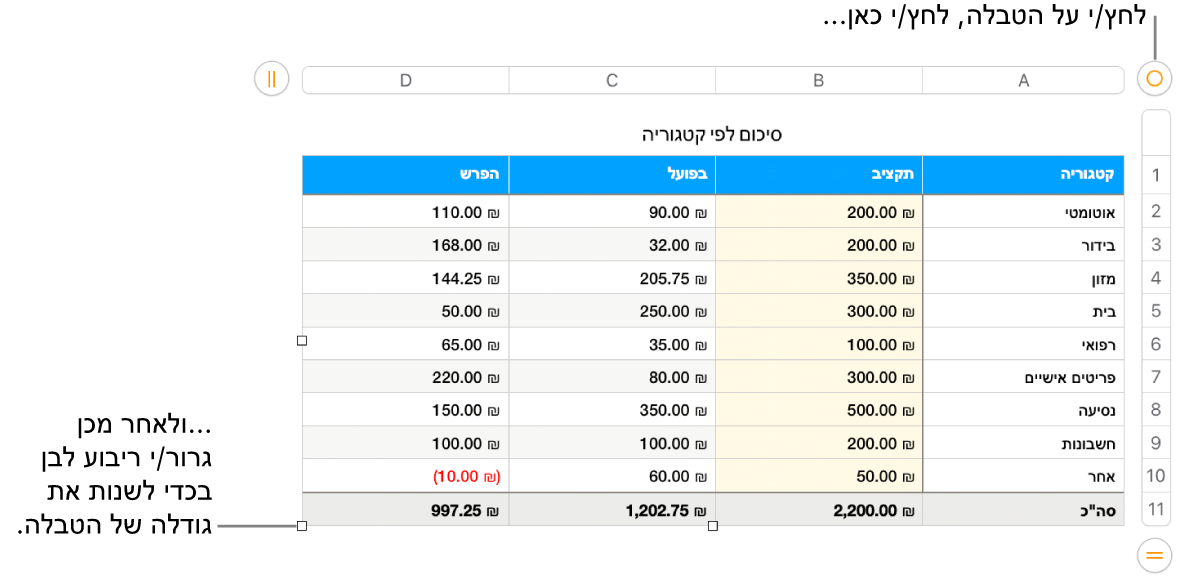Click the 144.25 difference cell
The image size is (1181, 580).
pyautogui.click(x=406, y=278)
